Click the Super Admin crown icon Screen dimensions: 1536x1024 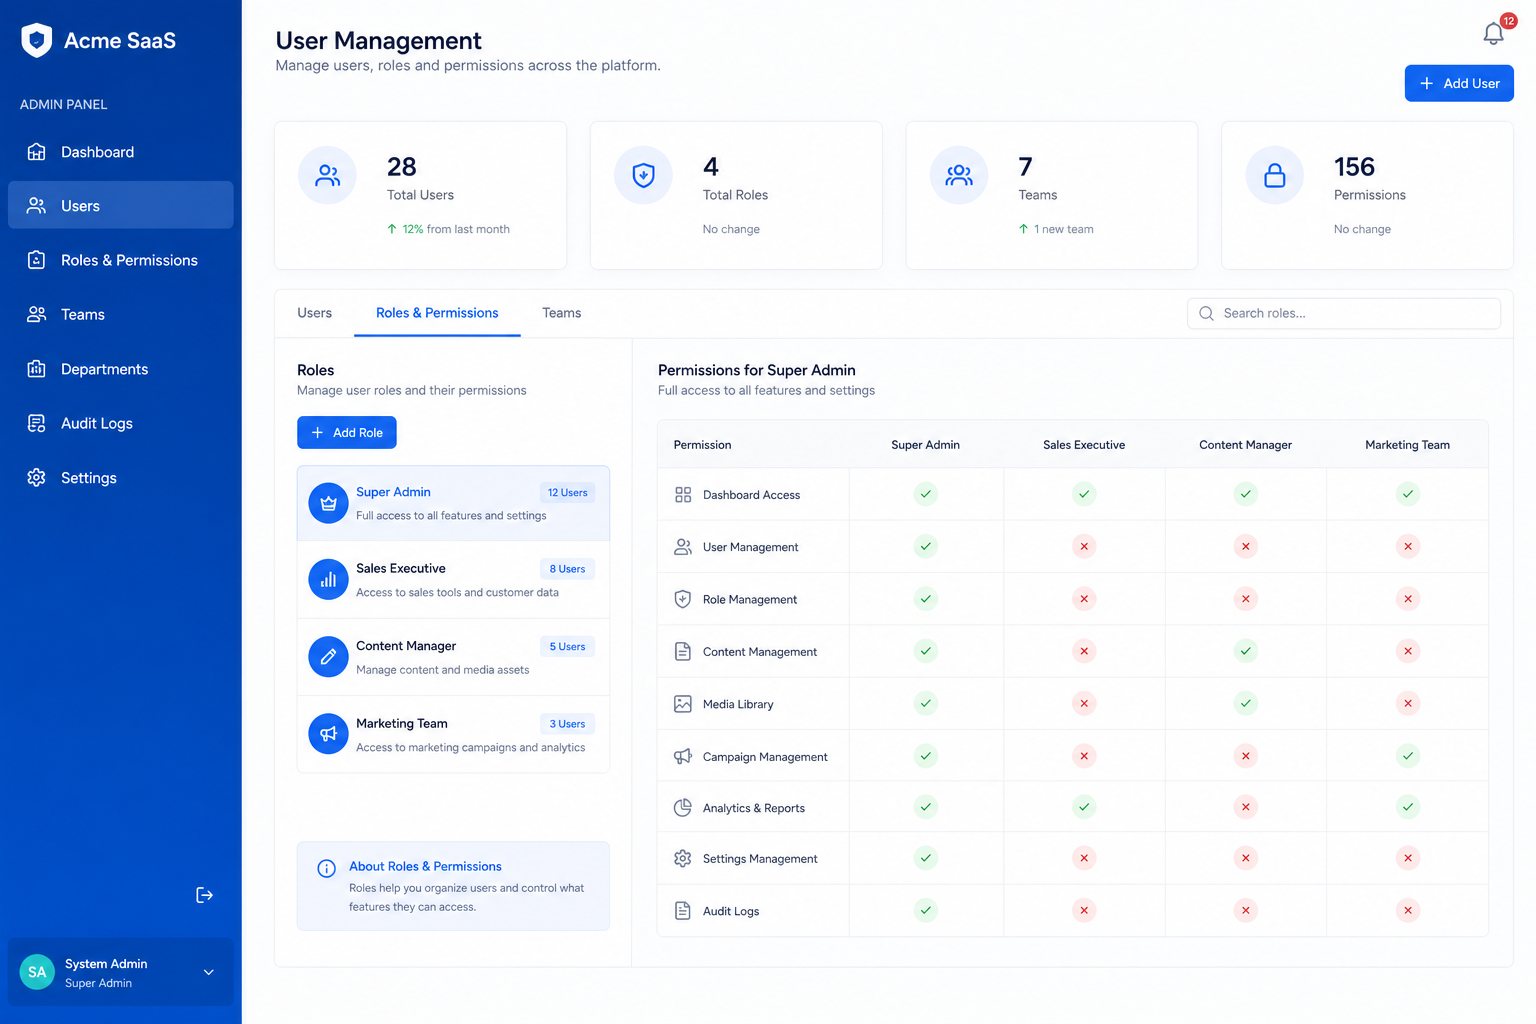[x=328, y=503]
